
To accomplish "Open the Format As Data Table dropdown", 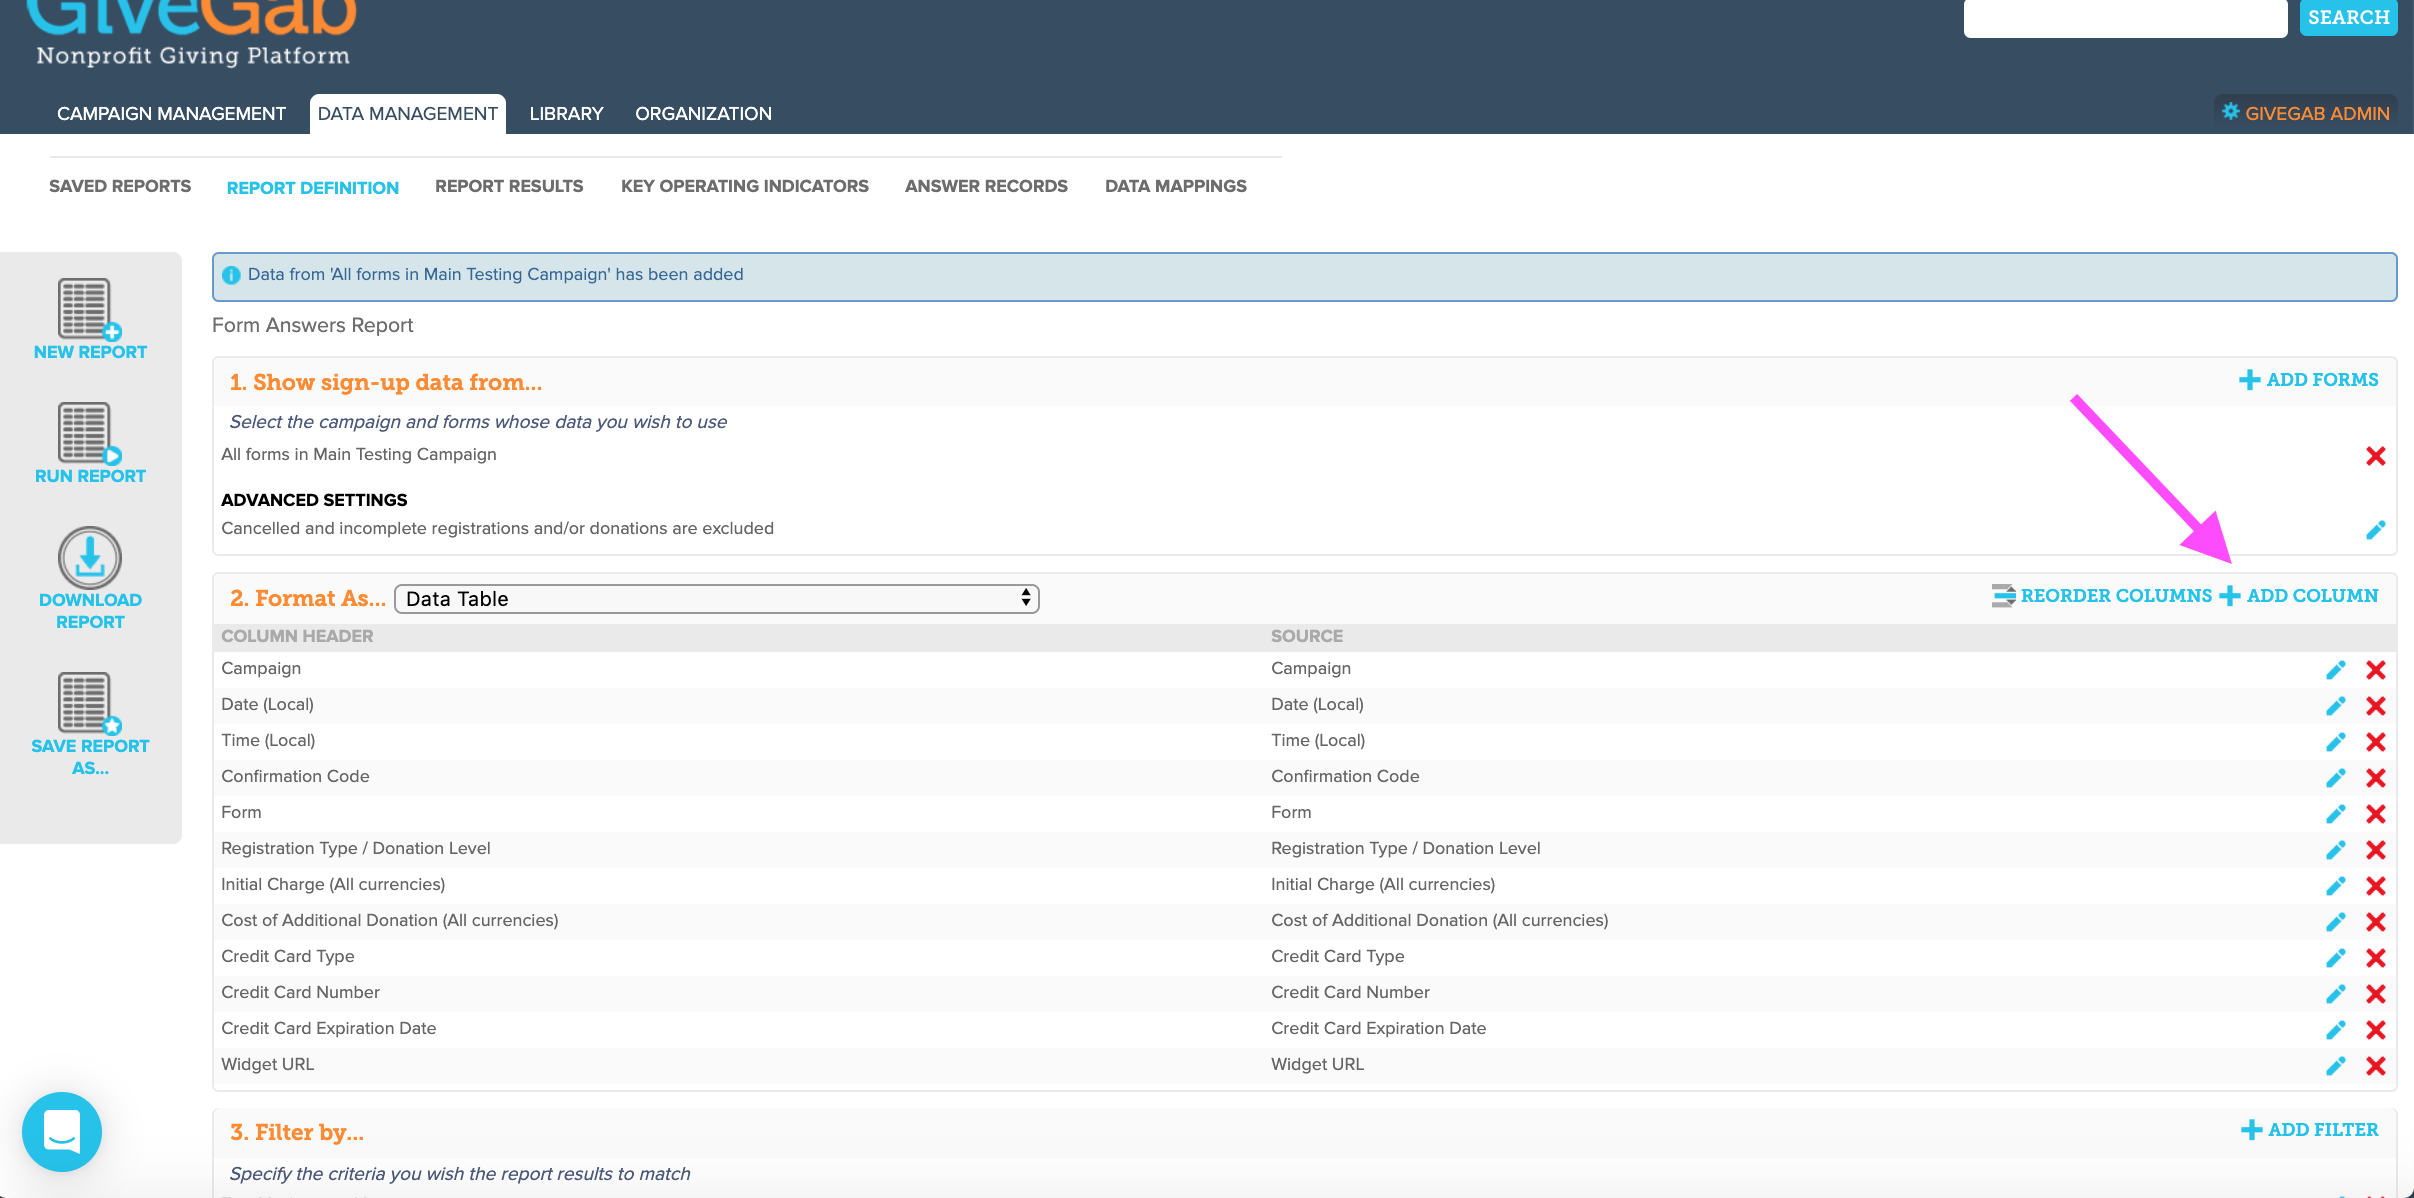I will [717, 599].
